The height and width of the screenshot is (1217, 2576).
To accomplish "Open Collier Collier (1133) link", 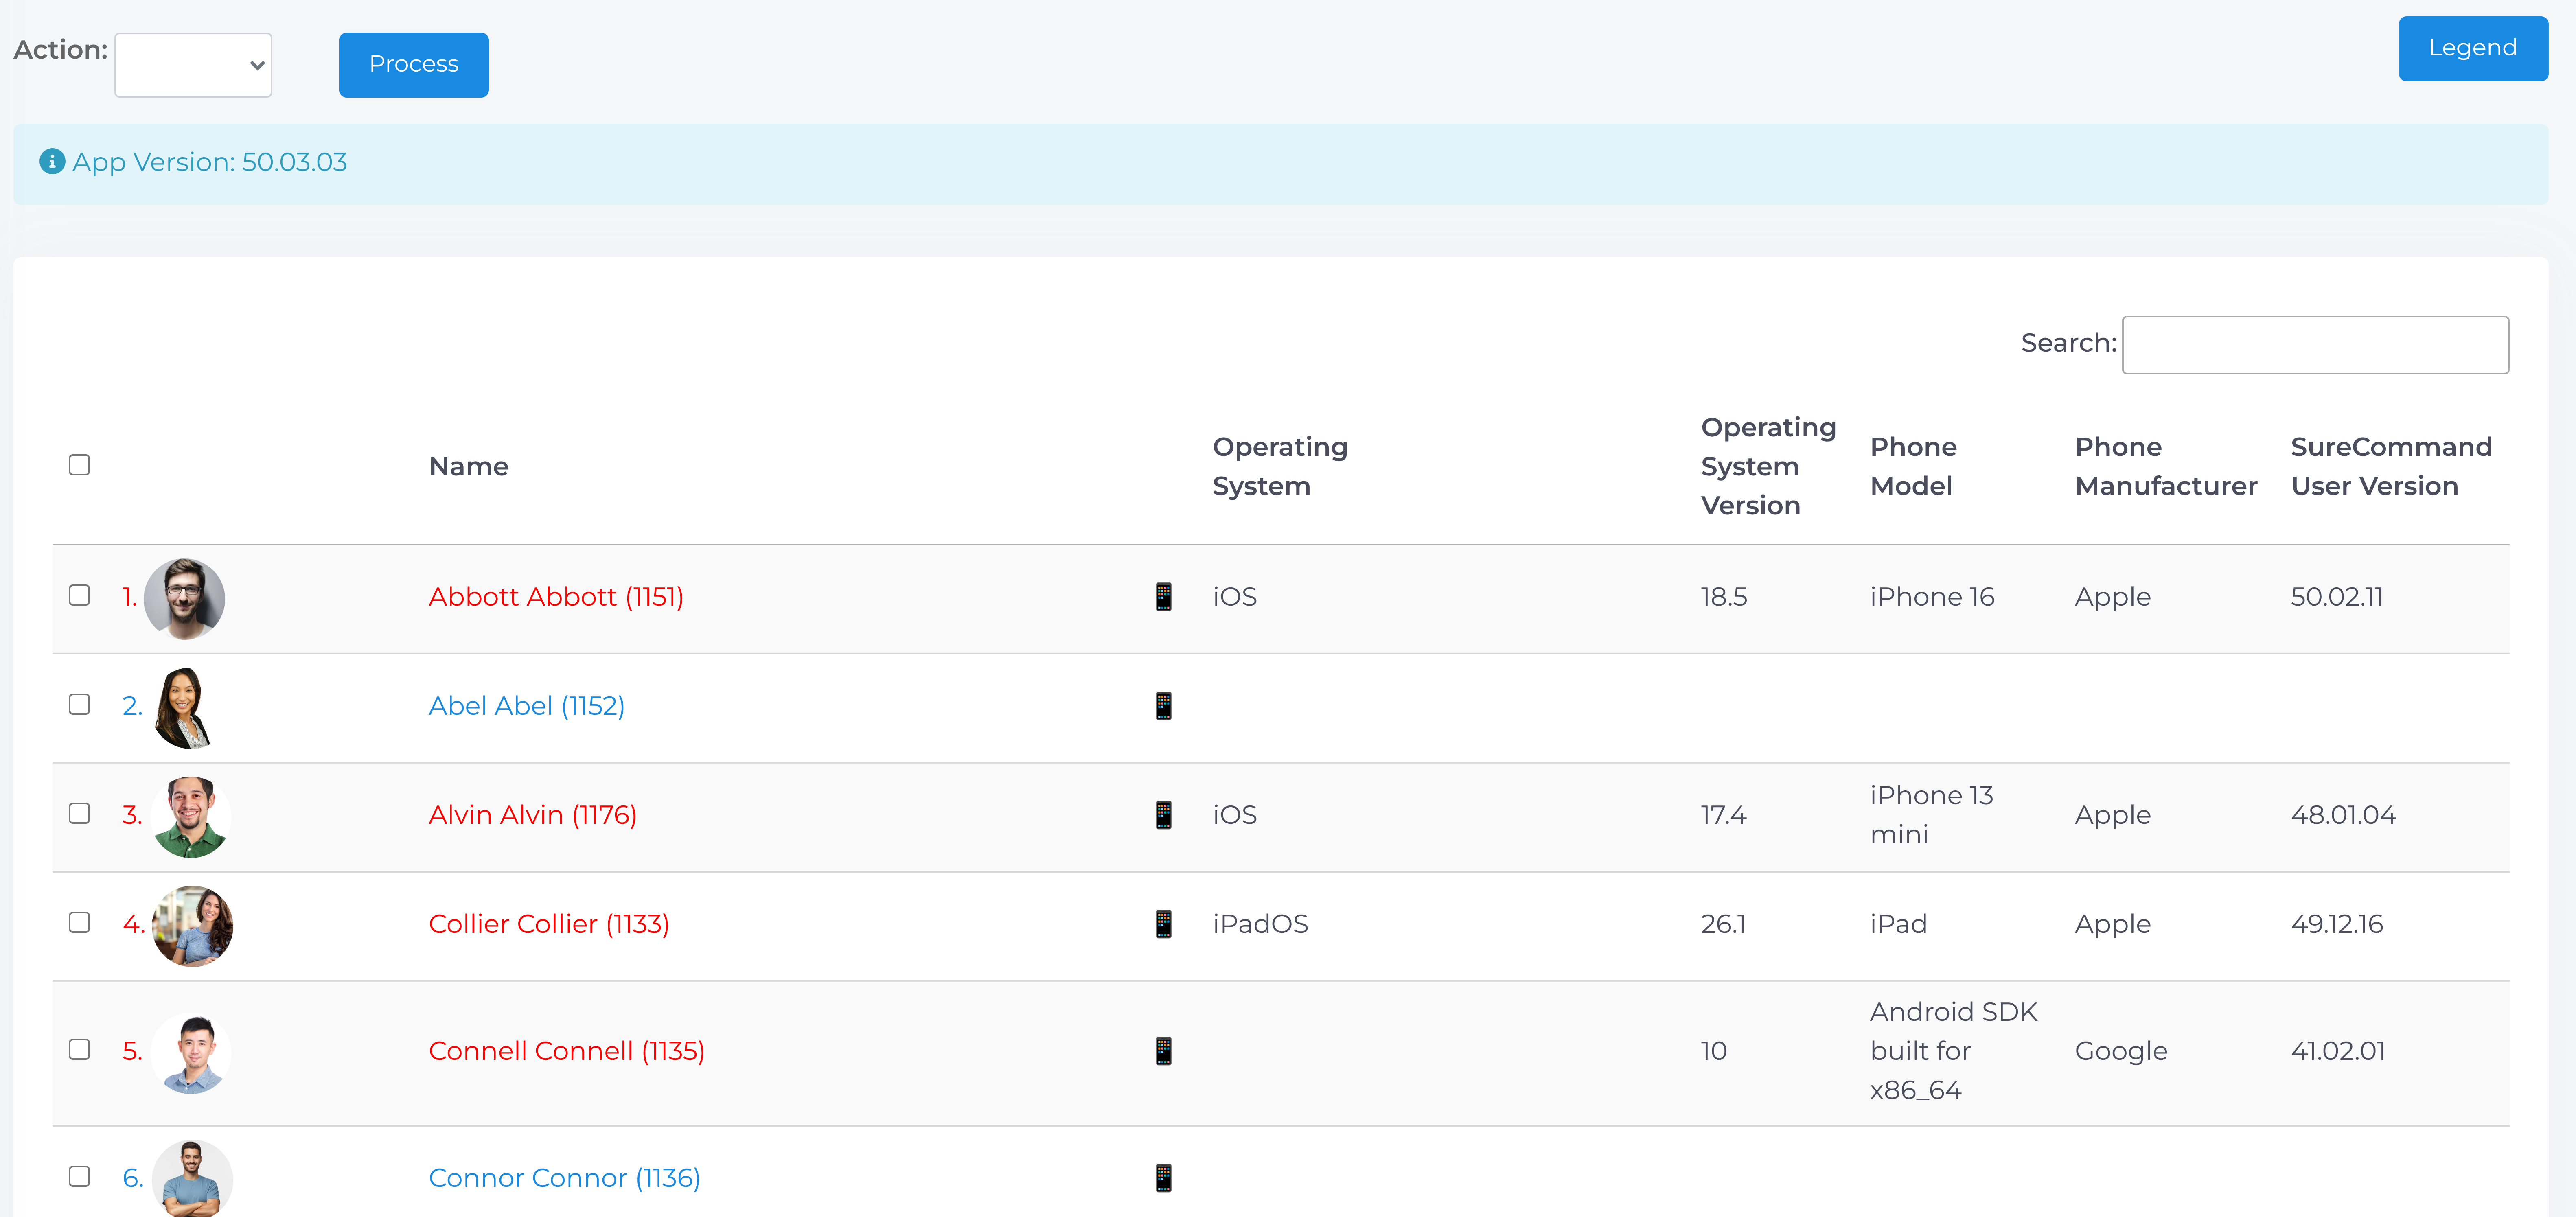I will click(x=549, y=924).
